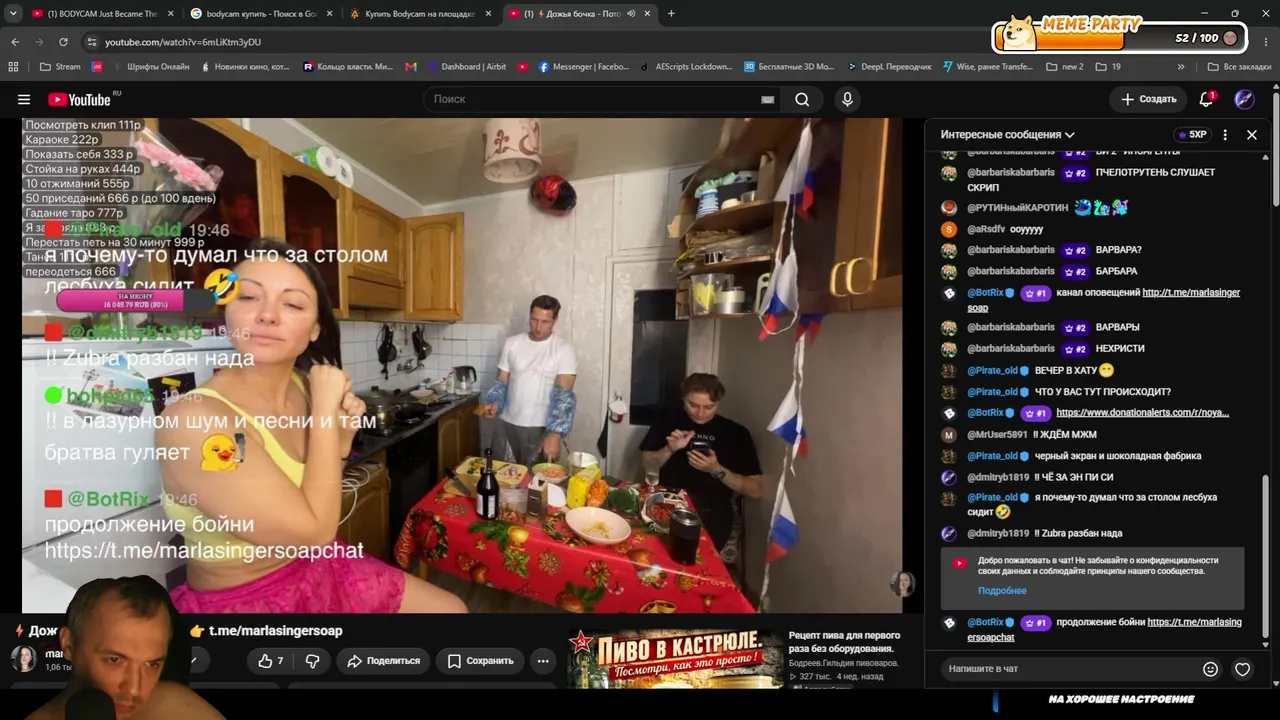
Task: Open emoji picker in chat input
Action: click(1210, 669)
